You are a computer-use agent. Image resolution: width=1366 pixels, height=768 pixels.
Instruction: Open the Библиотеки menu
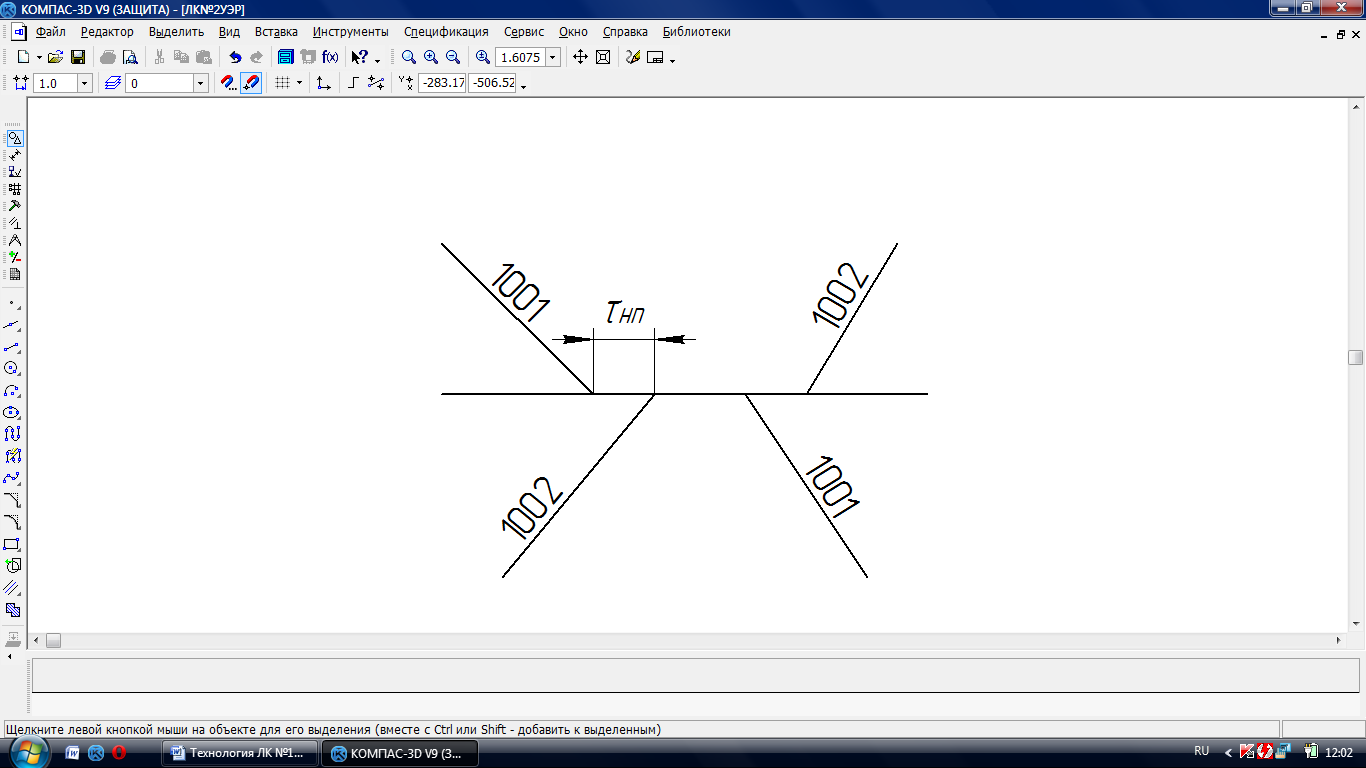tap(697, 32)
